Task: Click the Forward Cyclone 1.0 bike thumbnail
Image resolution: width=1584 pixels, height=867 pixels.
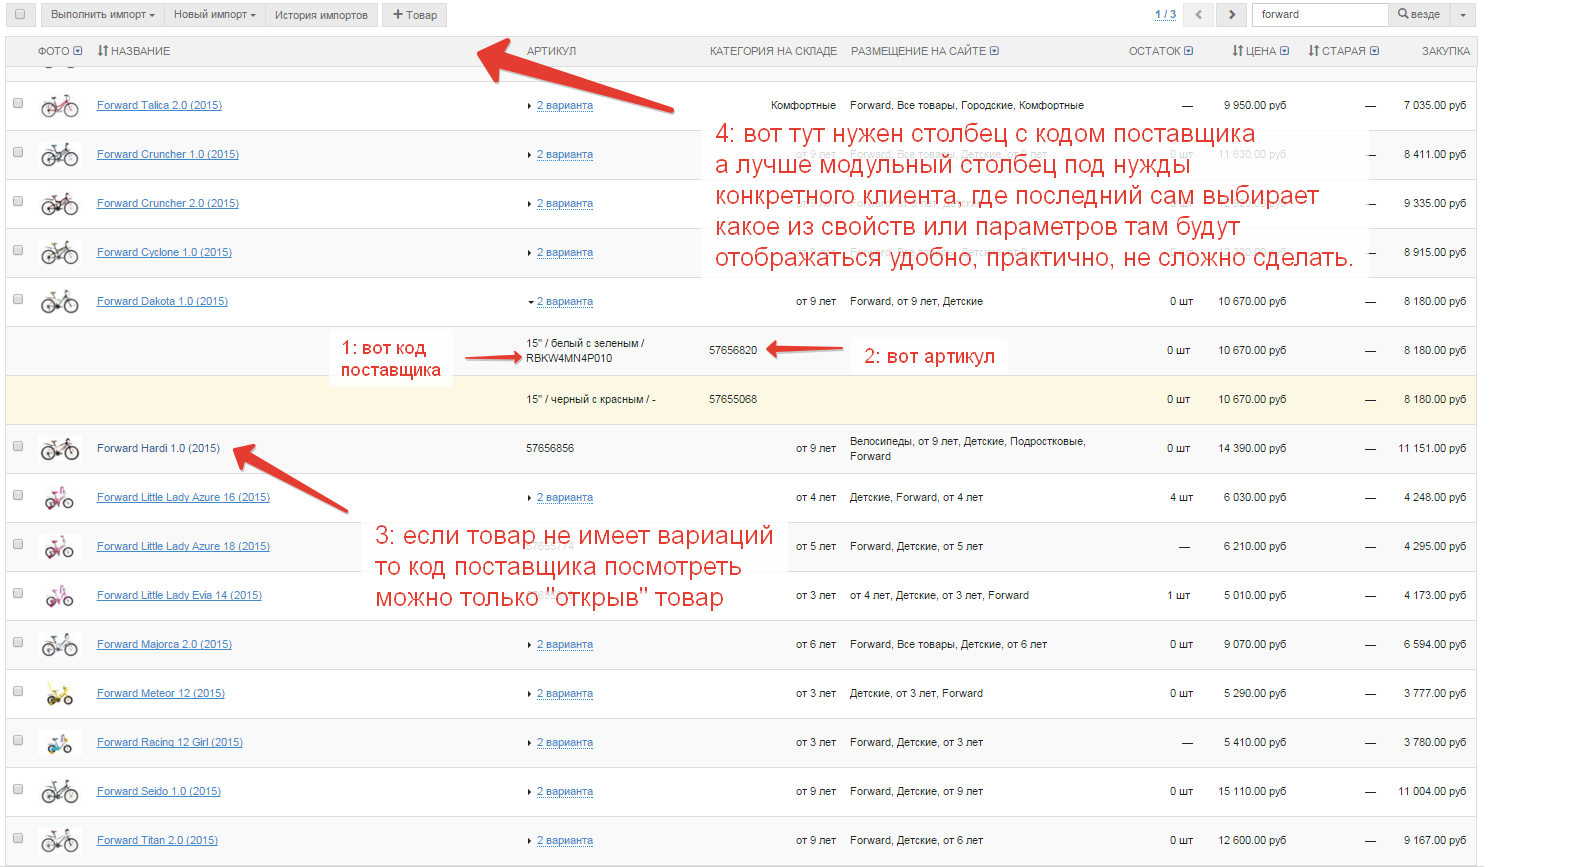Action: pyautogui.click(x=59, y=252)
